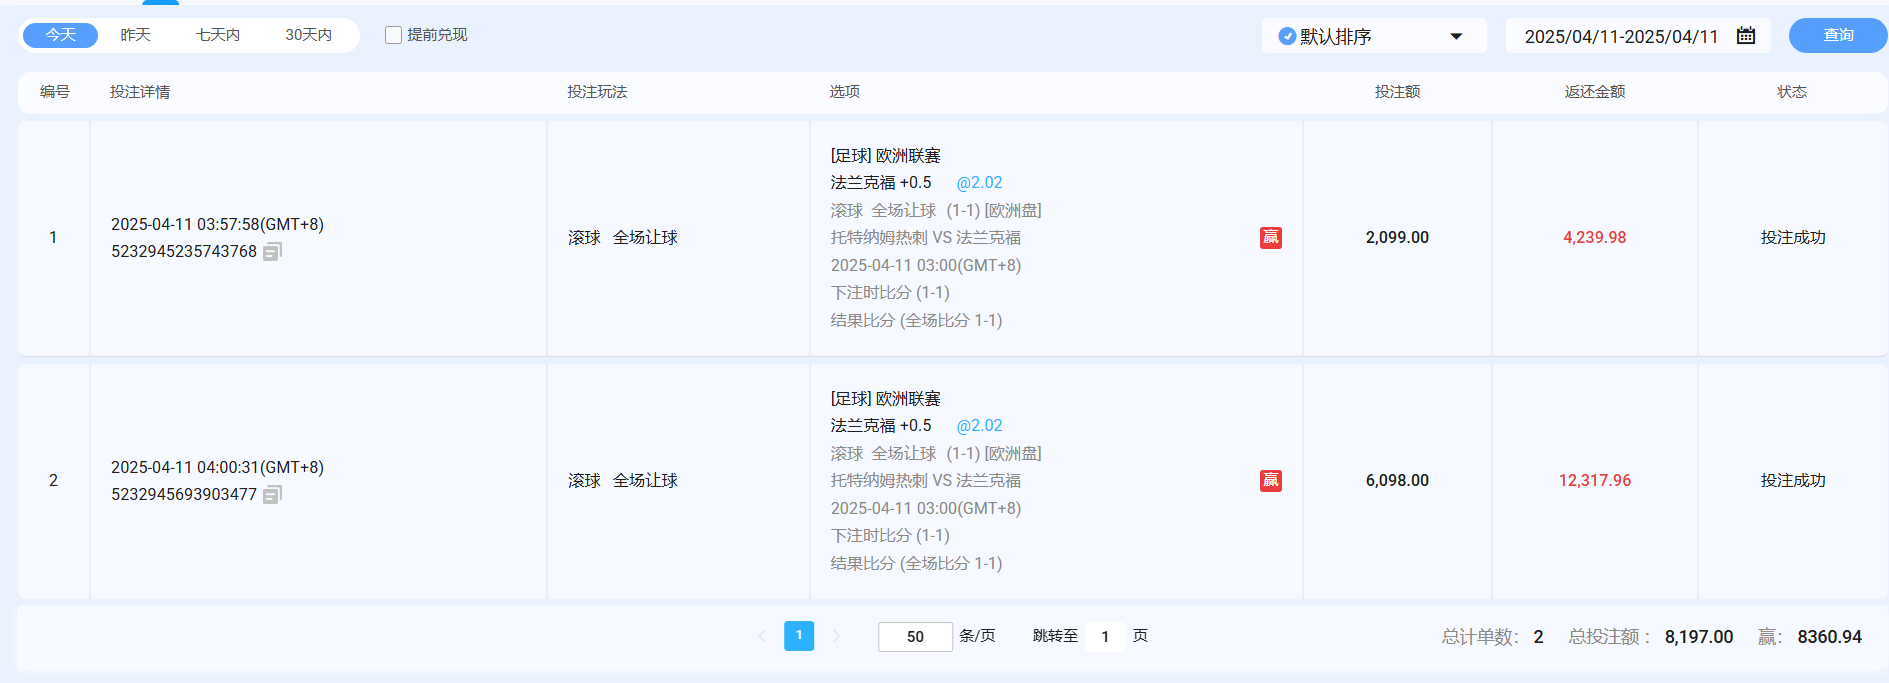This screenshot has width=1889, height=683.
Task: Click the blue checkmark beside 默认排序
Action: [x=1287, y=36]
